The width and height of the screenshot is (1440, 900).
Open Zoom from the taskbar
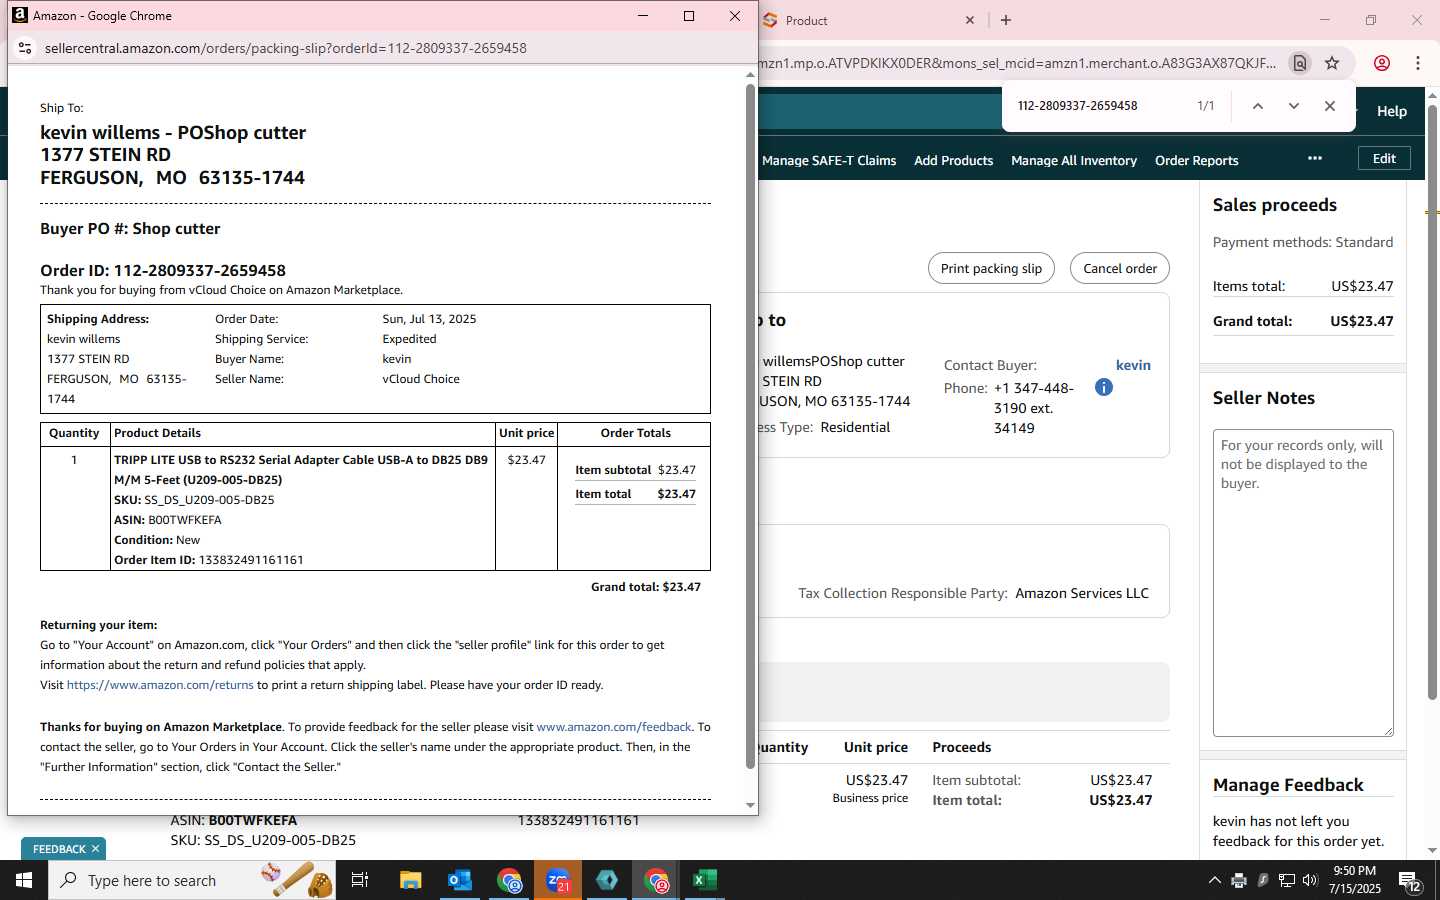tap(558, 880)
